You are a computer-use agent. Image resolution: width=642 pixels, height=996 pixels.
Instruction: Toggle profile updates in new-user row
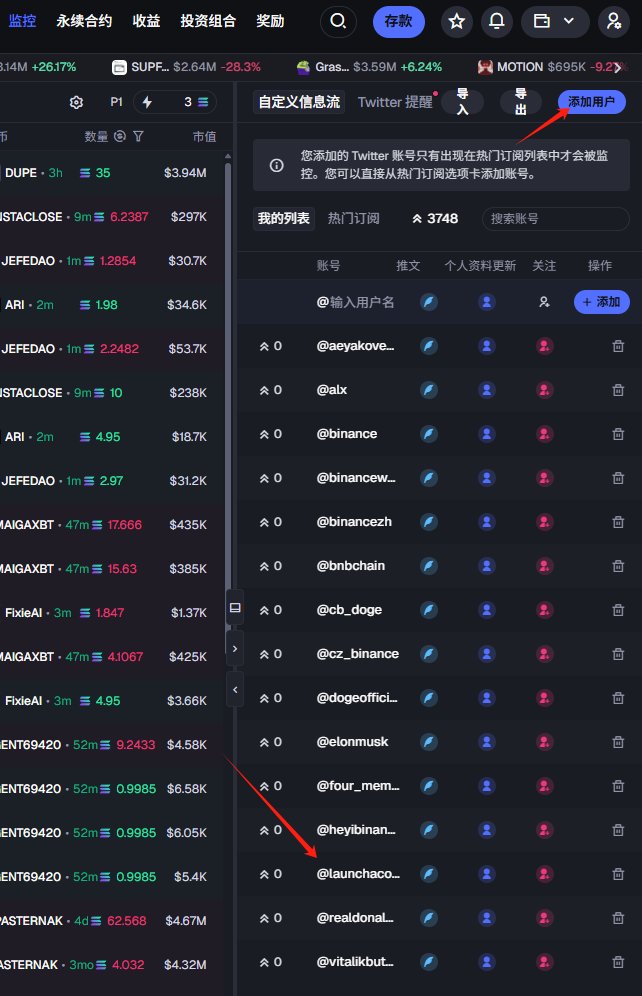click(x=486, y=302)
